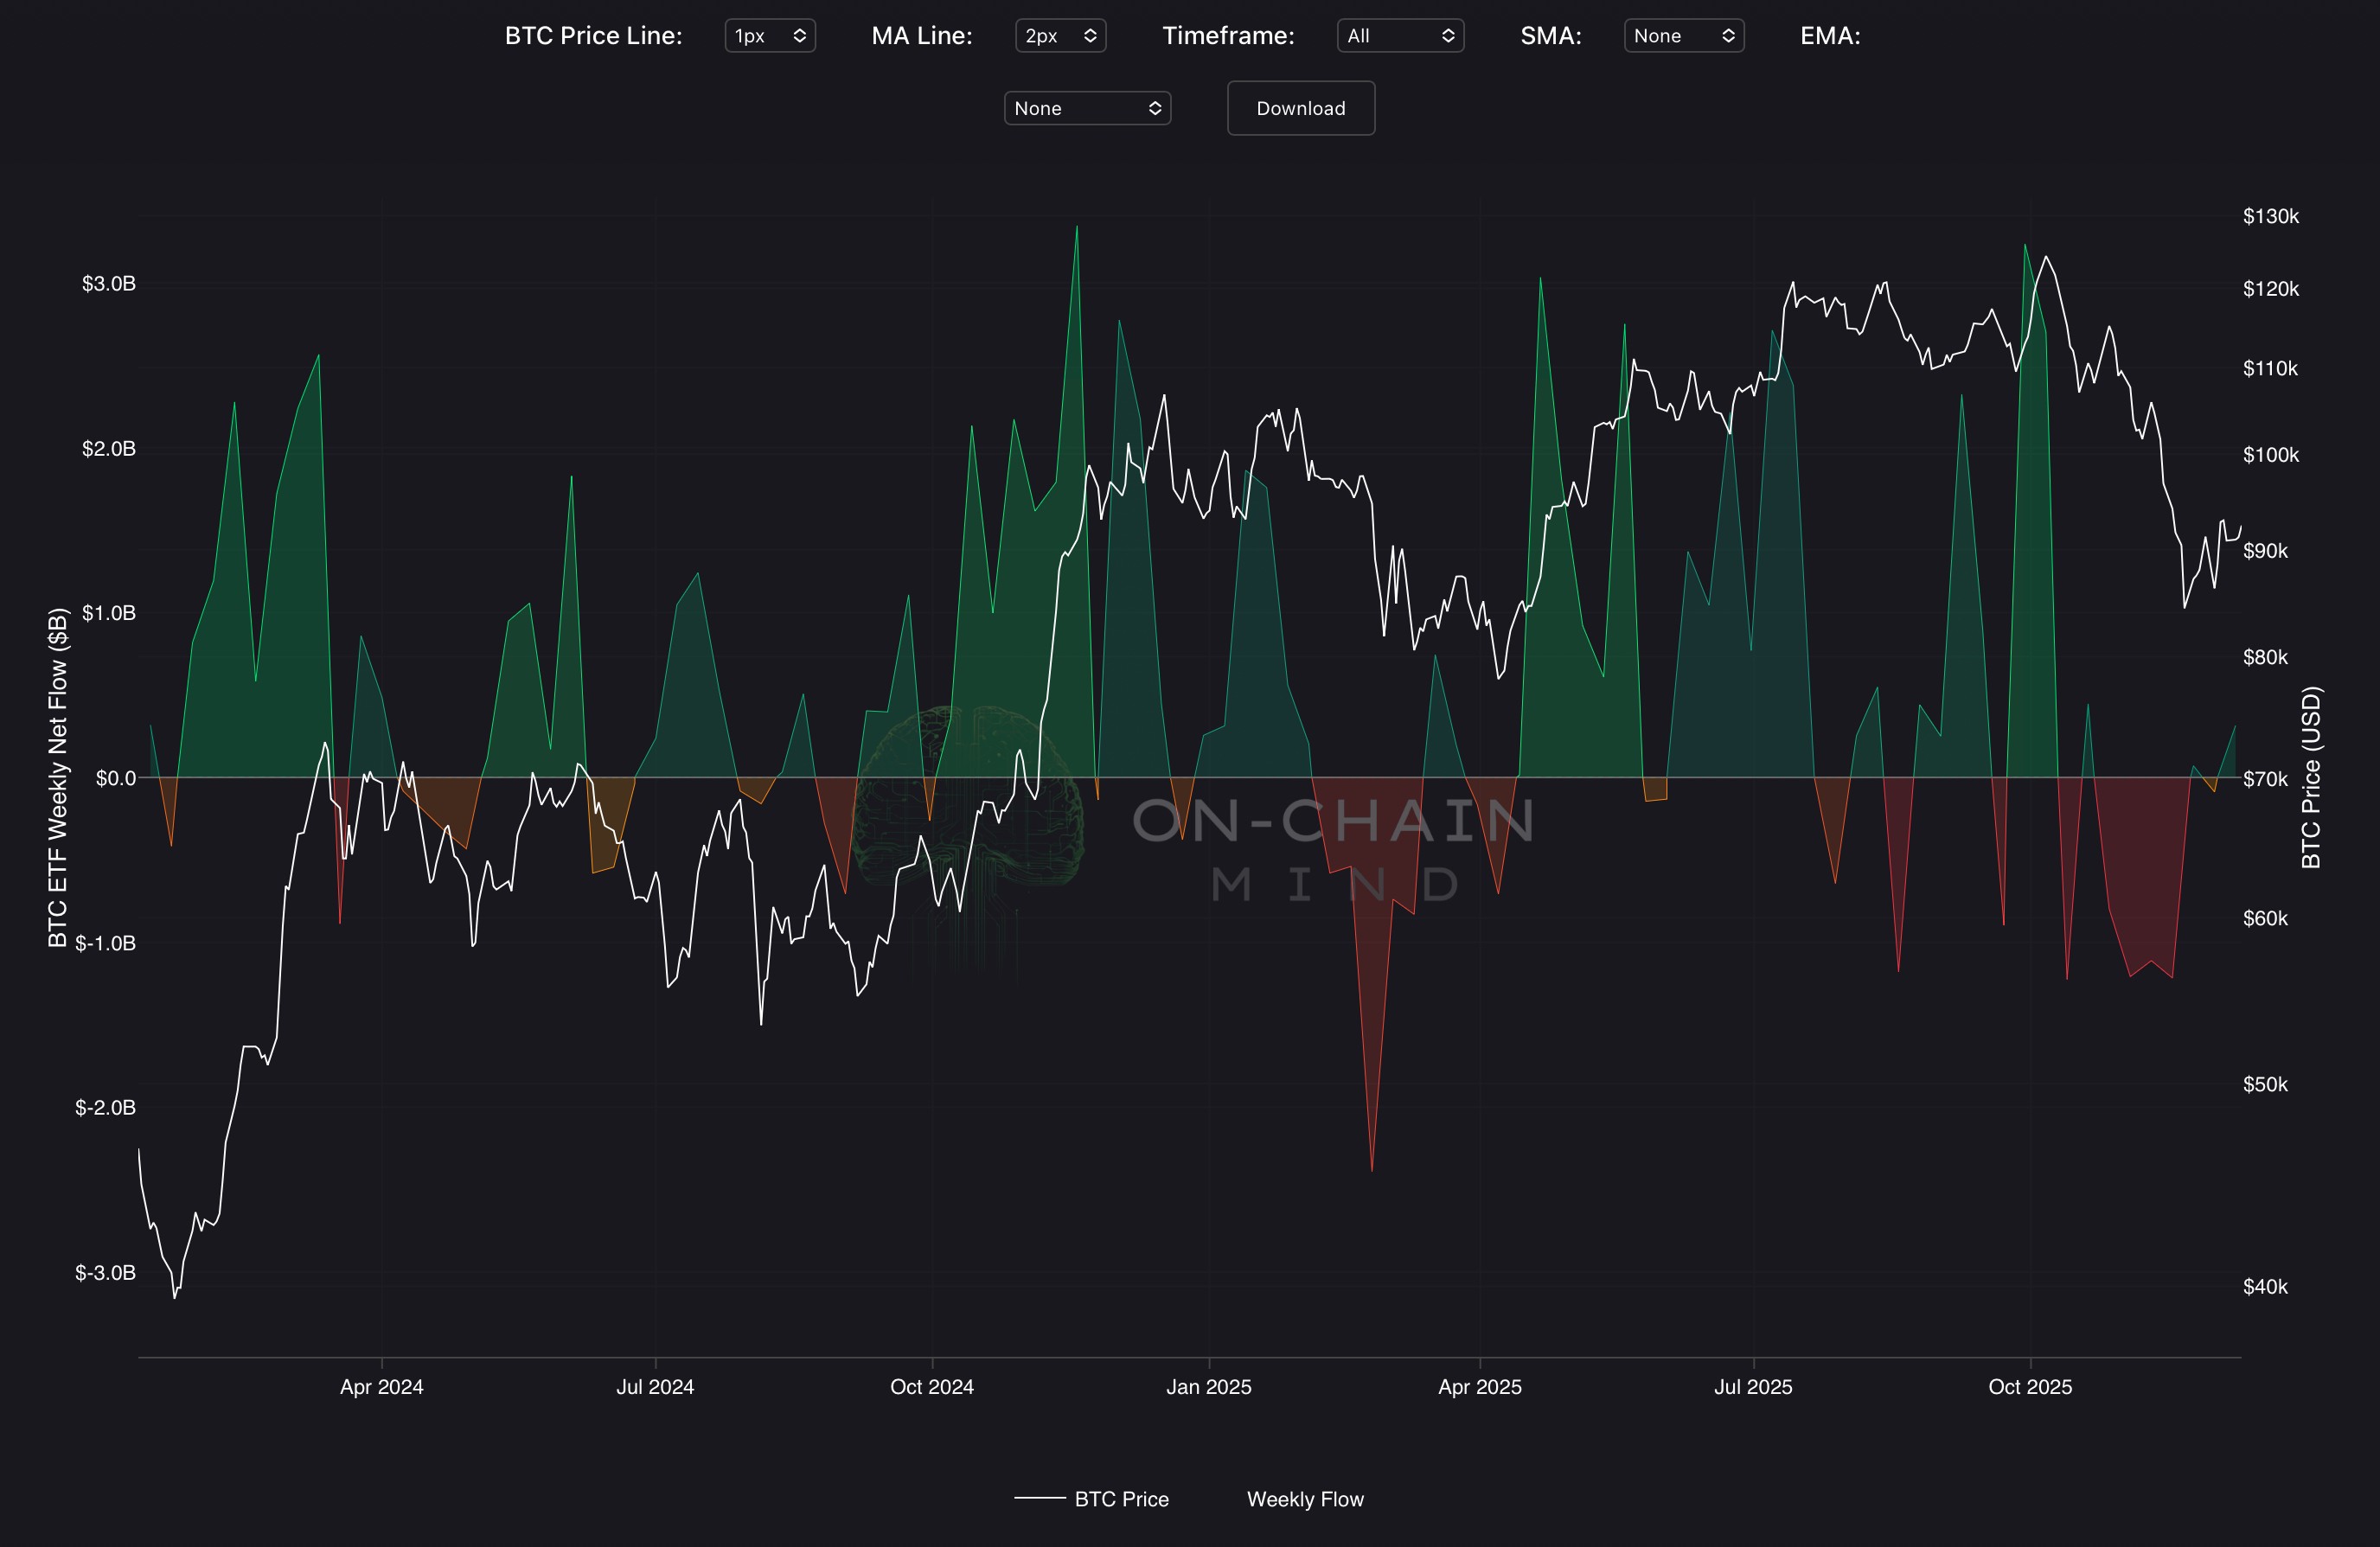Click the BTC ETF Weekly Net Flow axis title
2380x1547 pixels.
[x=58, y=777]
